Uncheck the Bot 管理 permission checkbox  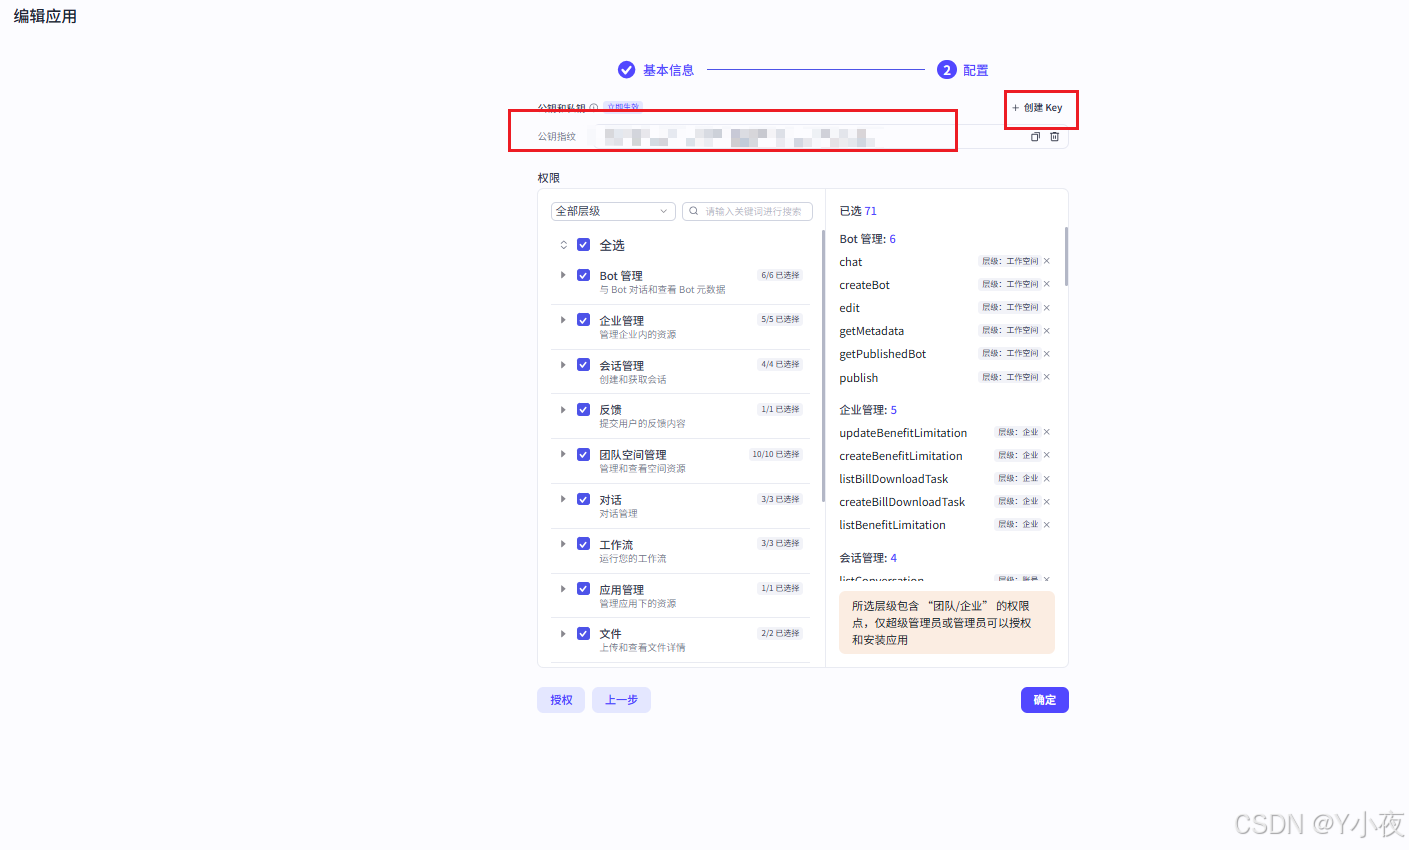pos(583,275)
